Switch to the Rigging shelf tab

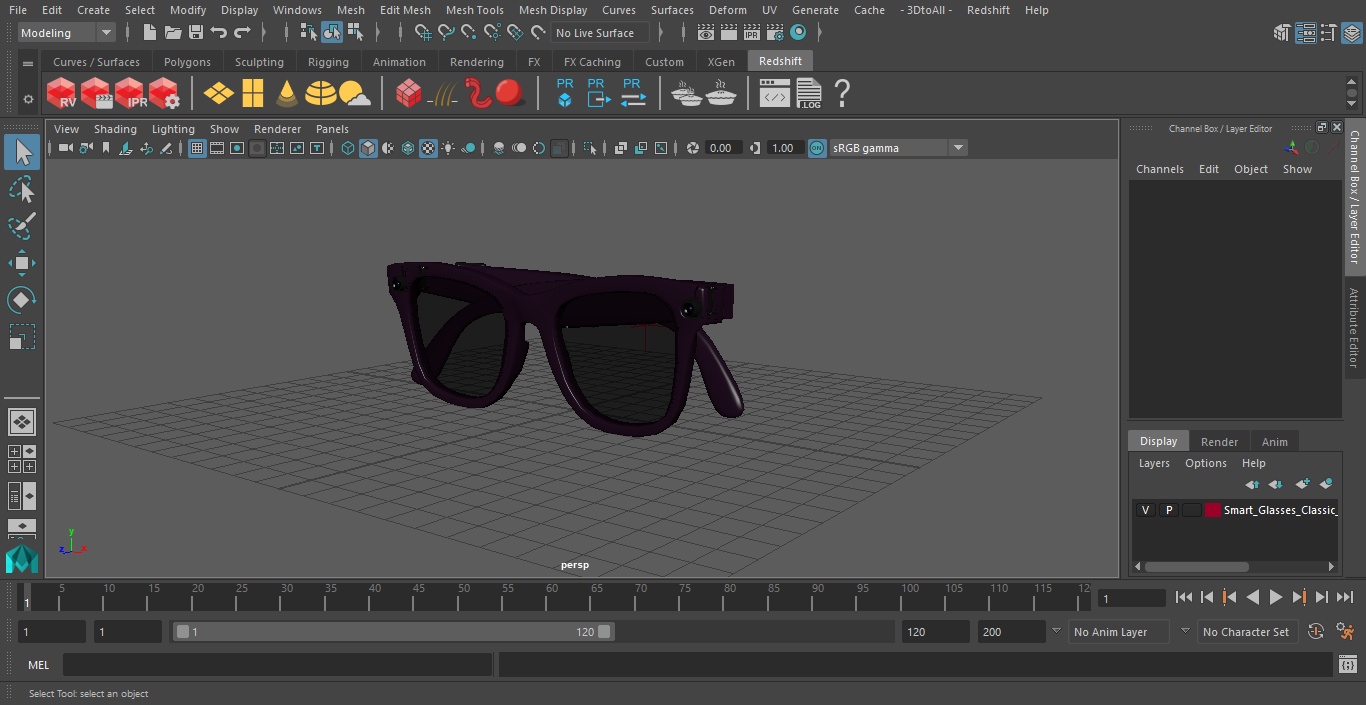[x=328, y=62]
